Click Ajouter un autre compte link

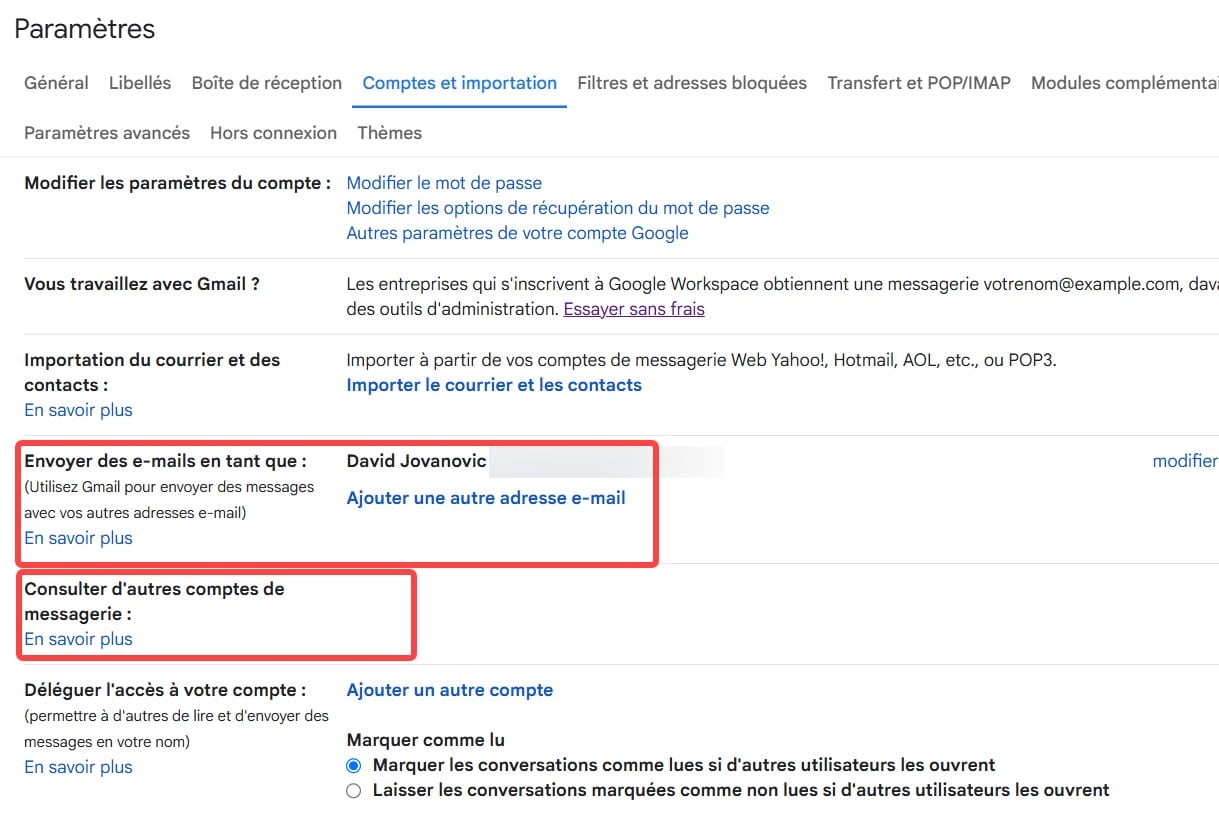pos(449,690)
